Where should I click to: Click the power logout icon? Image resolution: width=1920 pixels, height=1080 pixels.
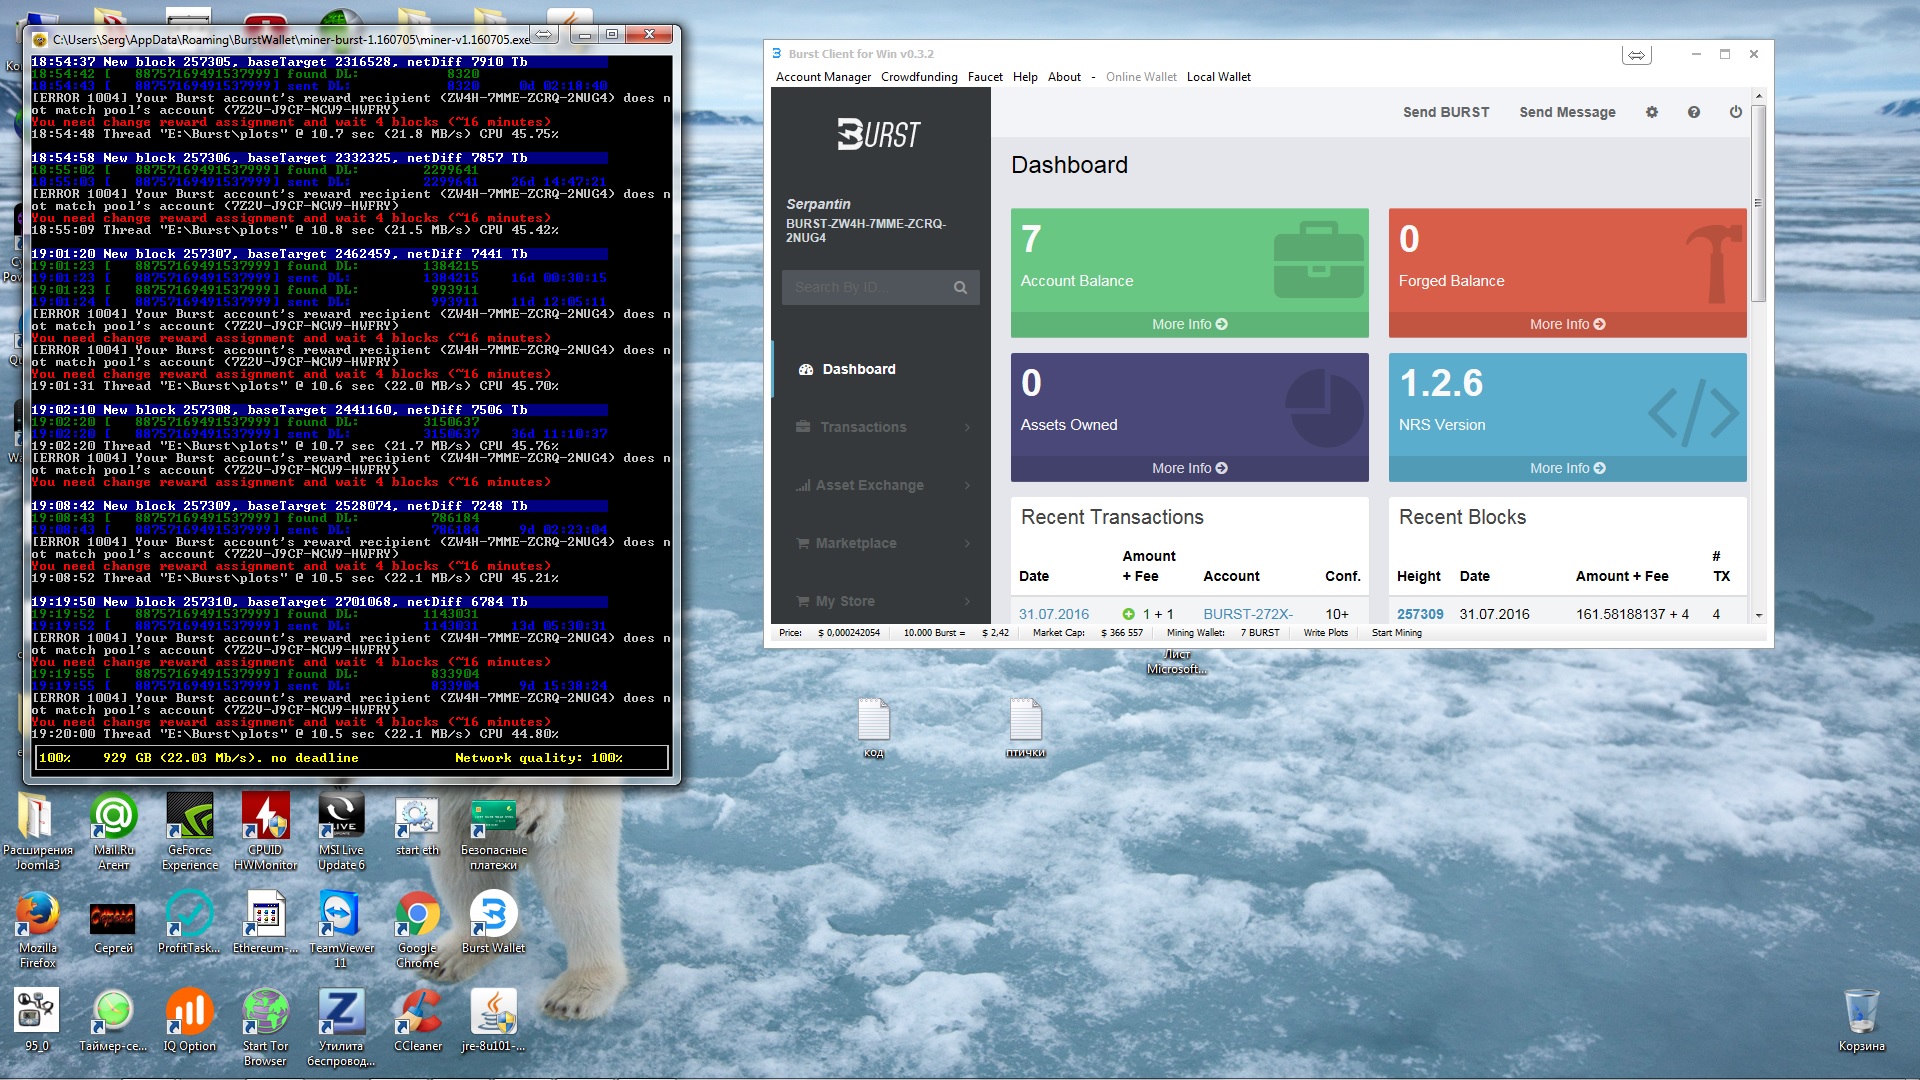point(1736,112)
